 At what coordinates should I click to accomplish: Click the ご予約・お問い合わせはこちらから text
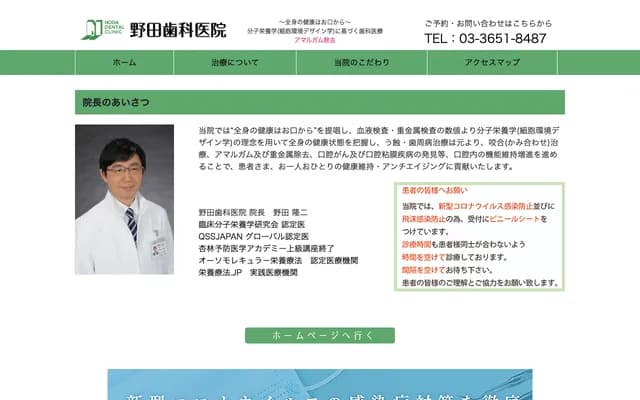487,22
